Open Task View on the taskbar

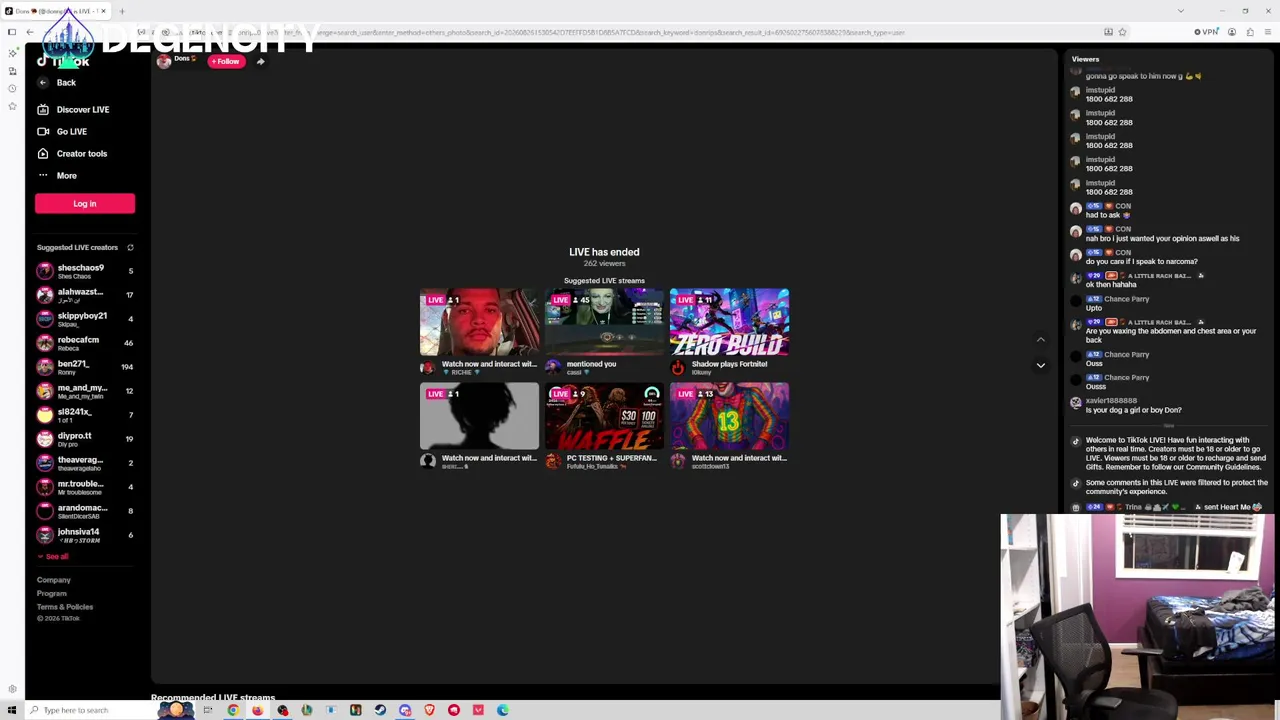click(x=208, y=710)
